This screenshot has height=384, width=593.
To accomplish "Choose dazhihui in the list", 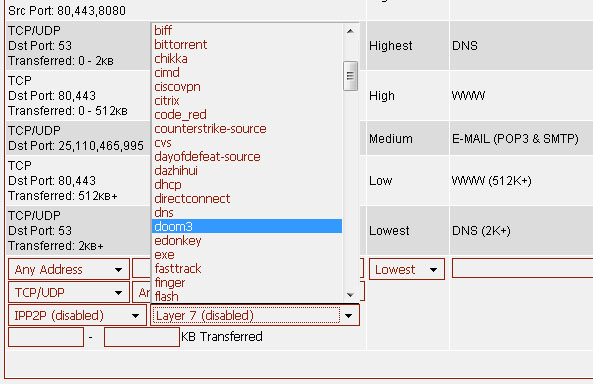I will point(247,171).
